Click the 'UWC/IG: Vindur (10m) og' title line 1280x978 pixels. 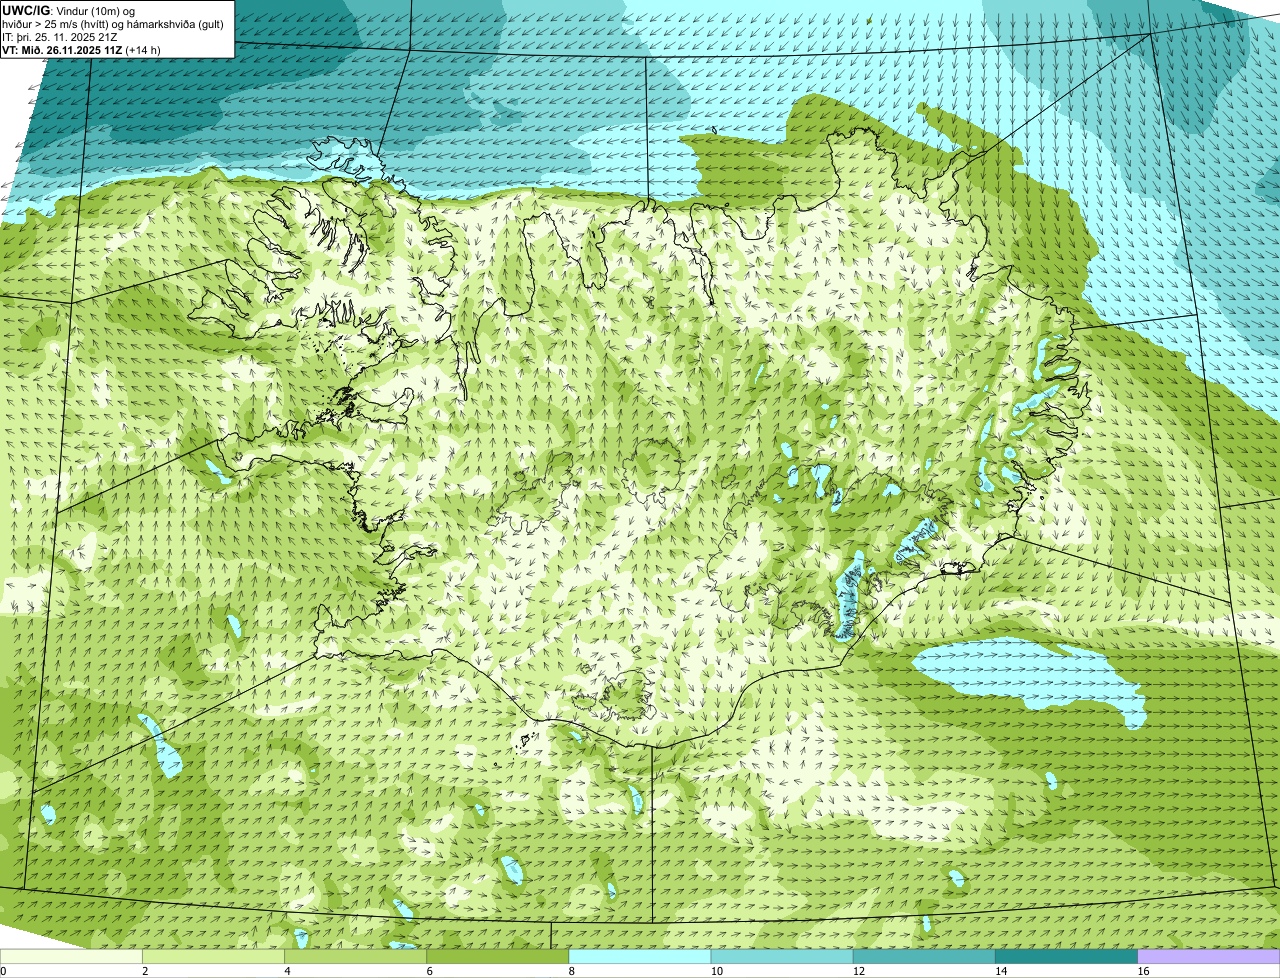coord(69,11)
